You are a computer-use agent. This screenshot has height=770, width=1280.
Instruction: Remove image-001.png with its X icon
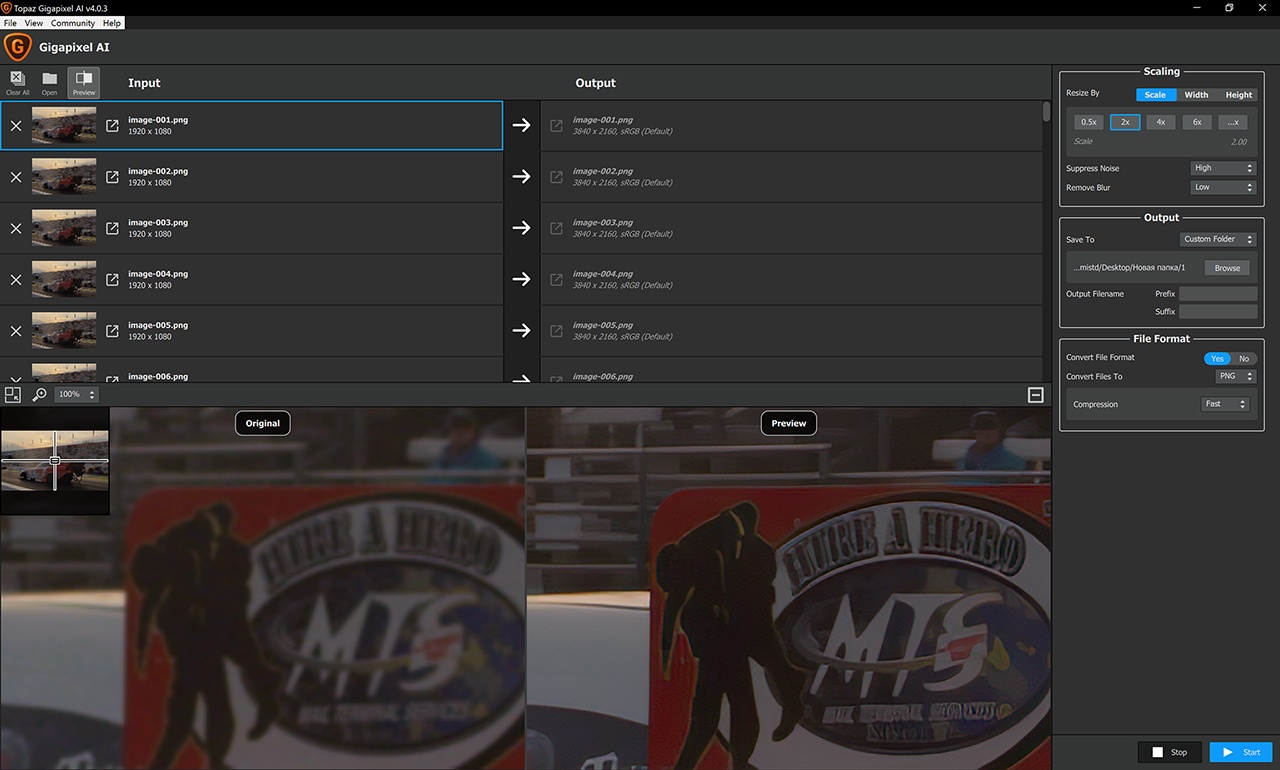click(x=16, y=126)
